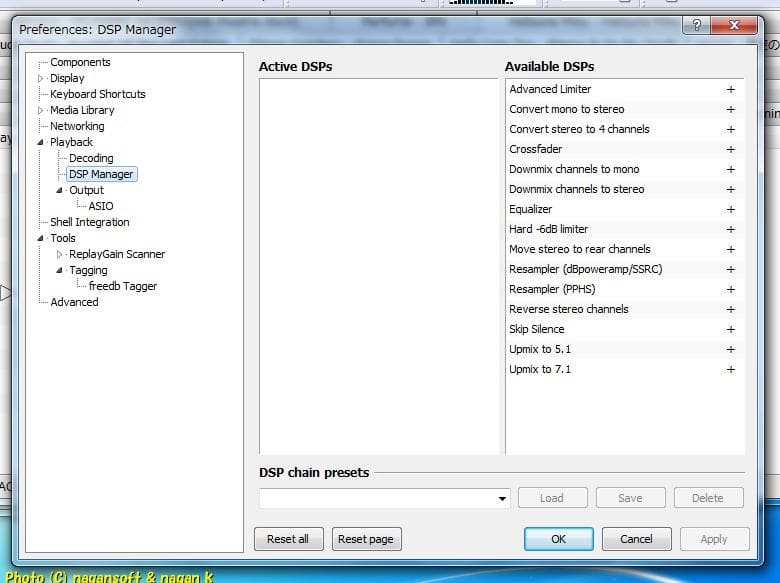Click the plus icon next to Advanced Limiter
Image resolution: width=780 pixels, height=583 pixels.
[x=730, y=89]
